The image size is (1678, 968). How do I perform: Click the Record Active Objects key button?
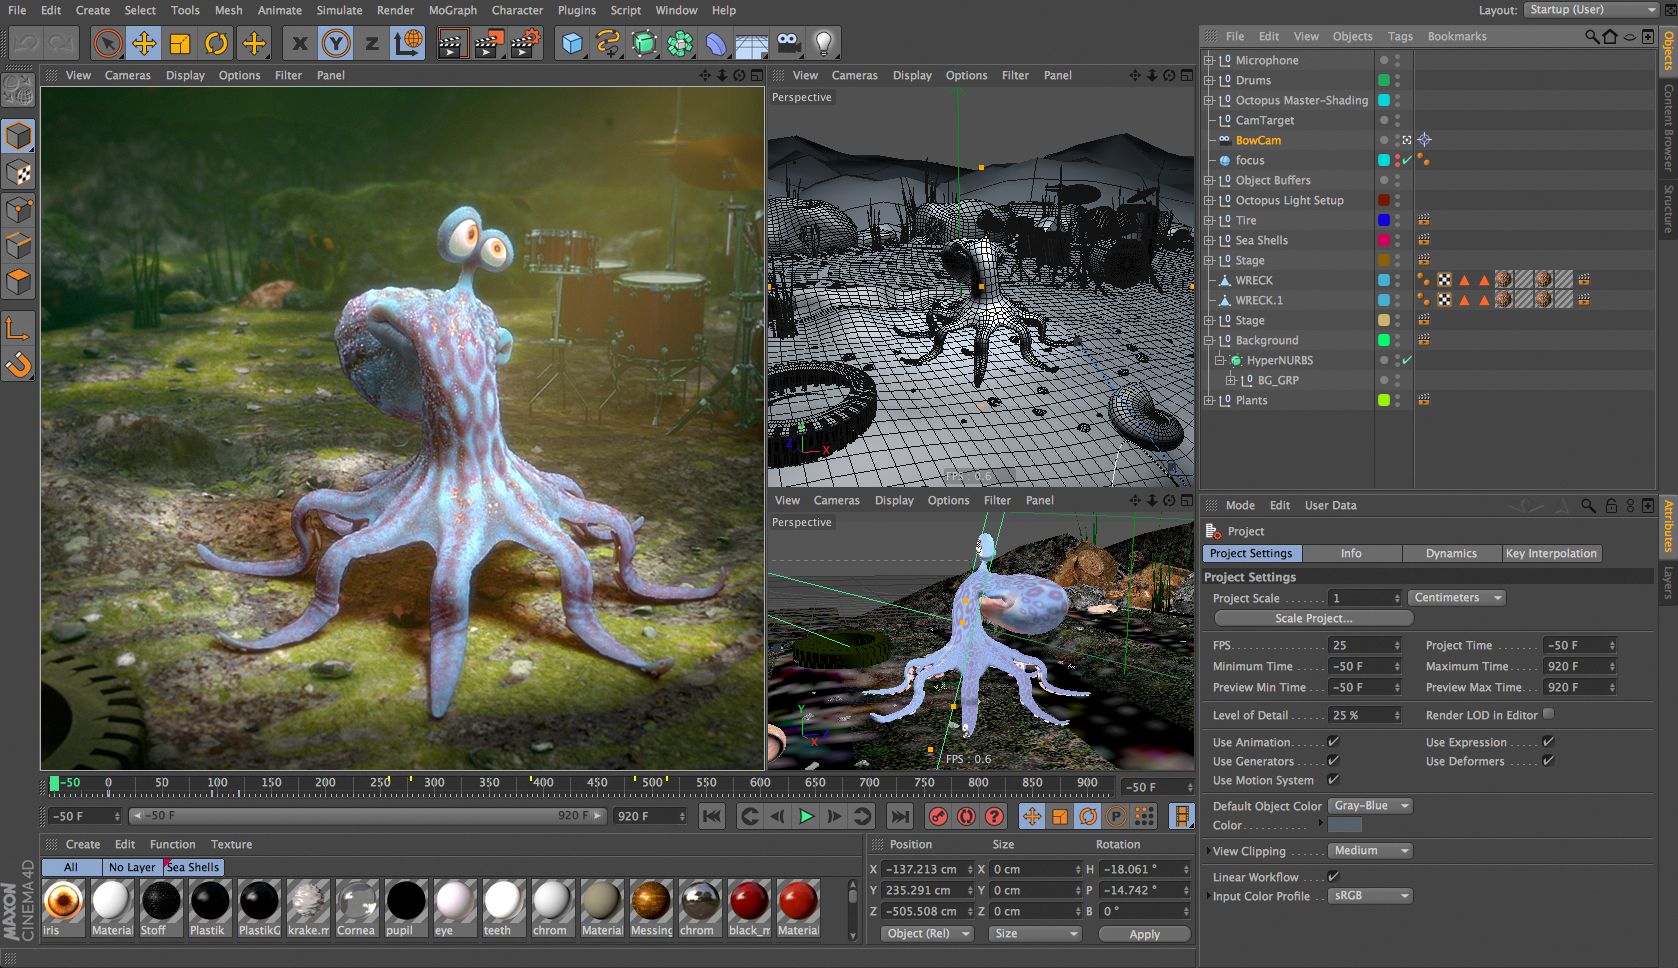click(x=937, y=817)
